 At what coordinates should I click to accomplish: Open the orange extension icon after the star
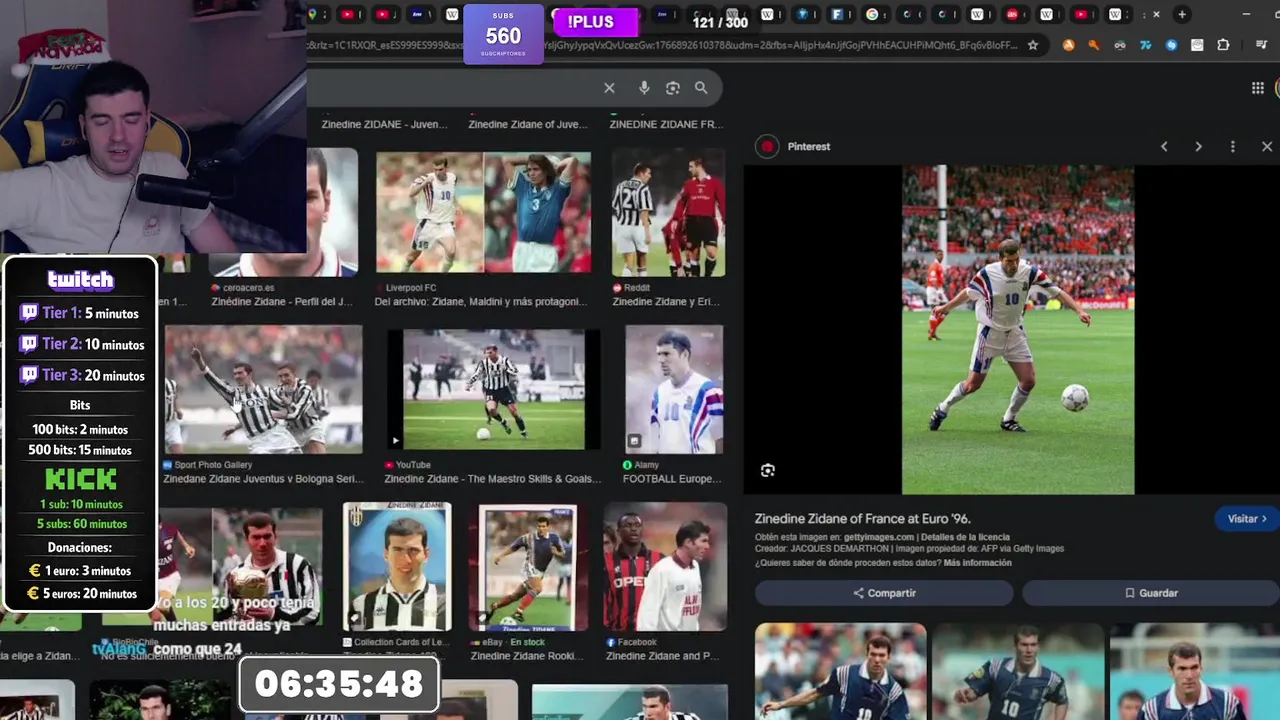pos(1068,45)
